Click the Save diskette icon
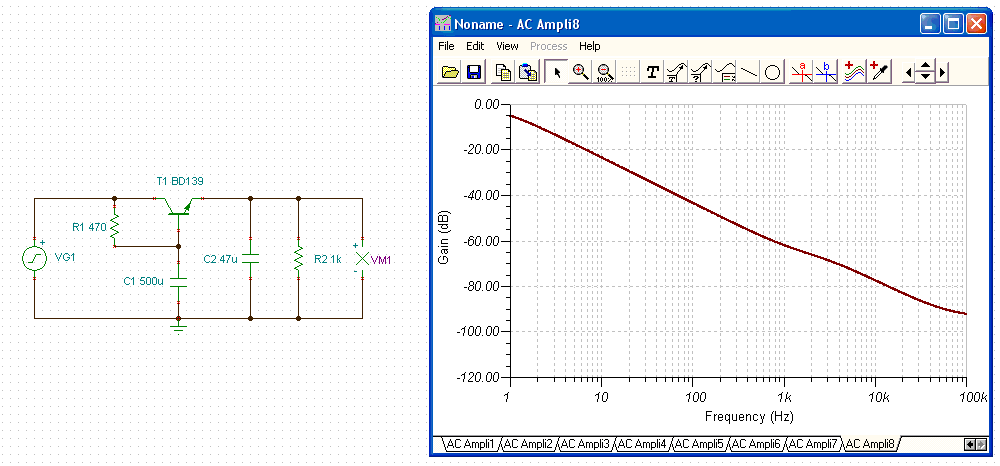This screenshot has width=1000, height=466. [x=473, y=72]
